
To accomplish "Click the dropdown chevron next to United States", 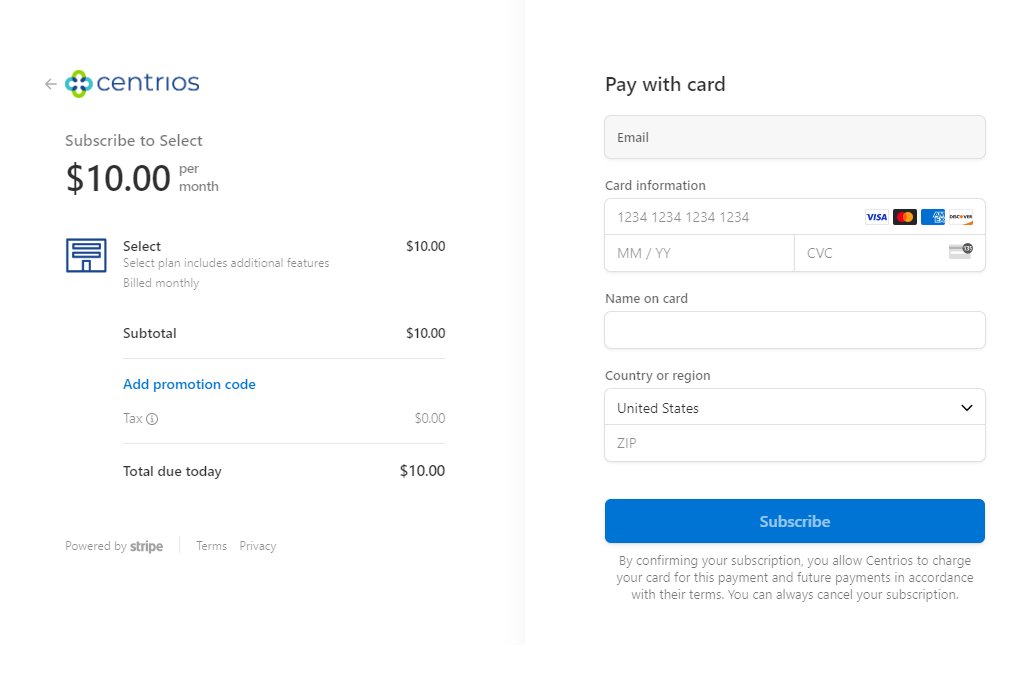I will pyautogui.click(x=967, y=408).
